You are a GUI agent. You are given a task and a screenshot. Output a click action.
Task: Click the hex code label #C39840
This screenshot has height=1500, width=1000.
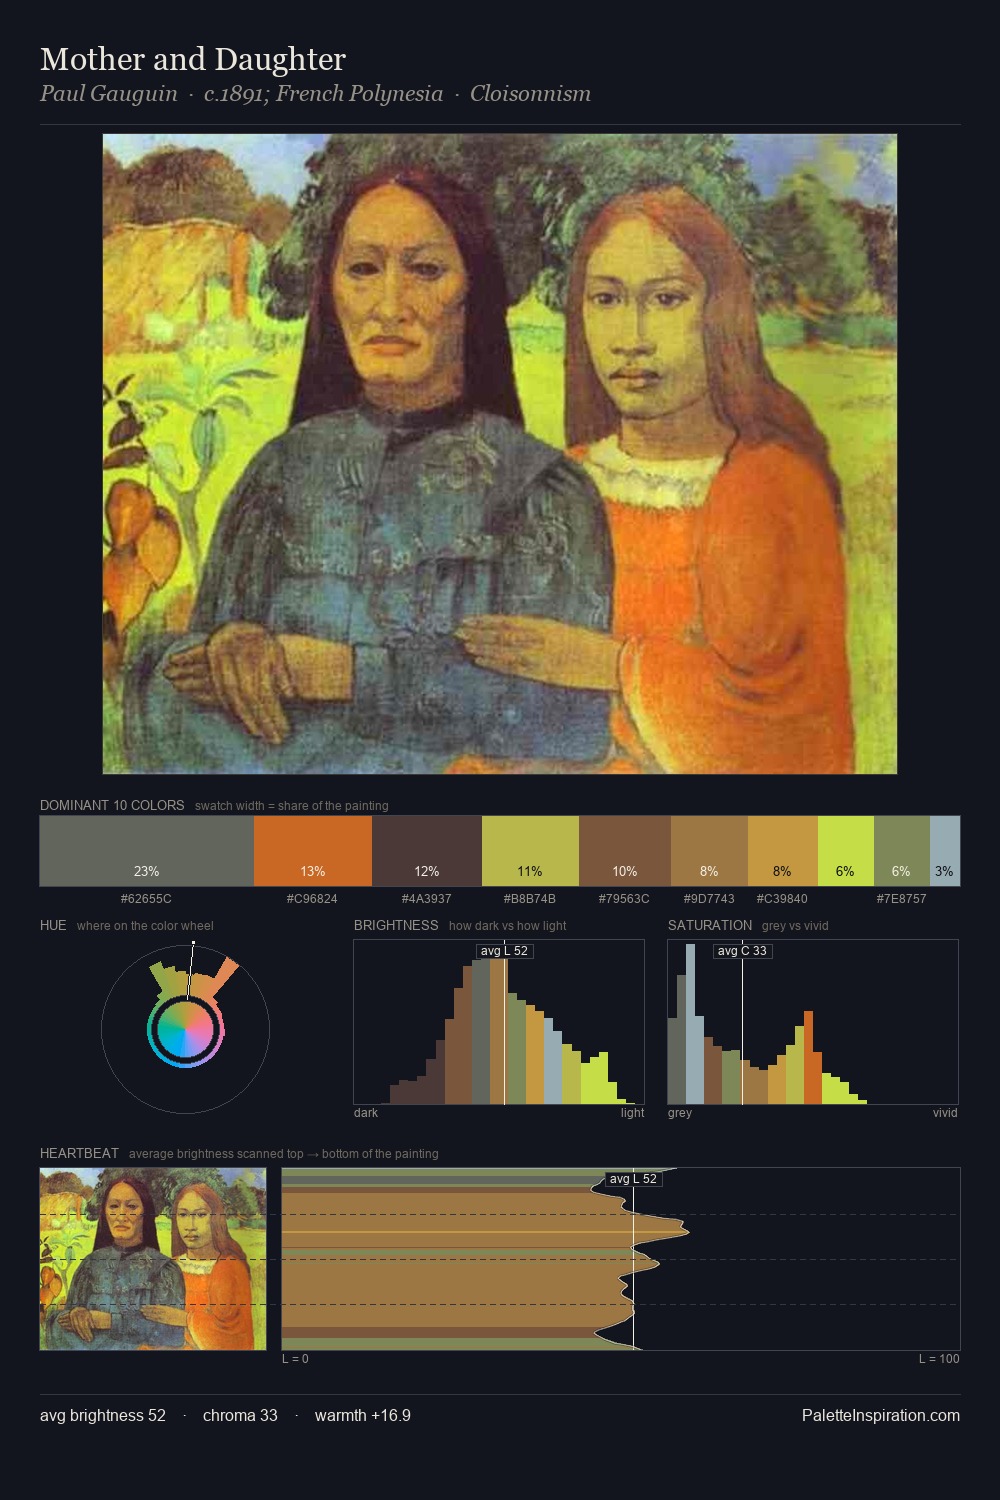pos(782,899)
